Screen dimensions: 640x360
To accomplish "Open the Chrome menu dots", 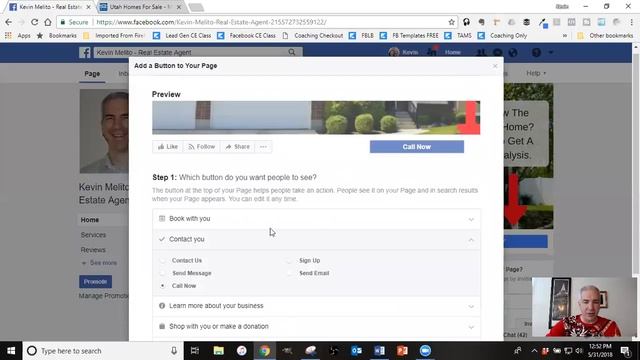I will tap(631, 22).
